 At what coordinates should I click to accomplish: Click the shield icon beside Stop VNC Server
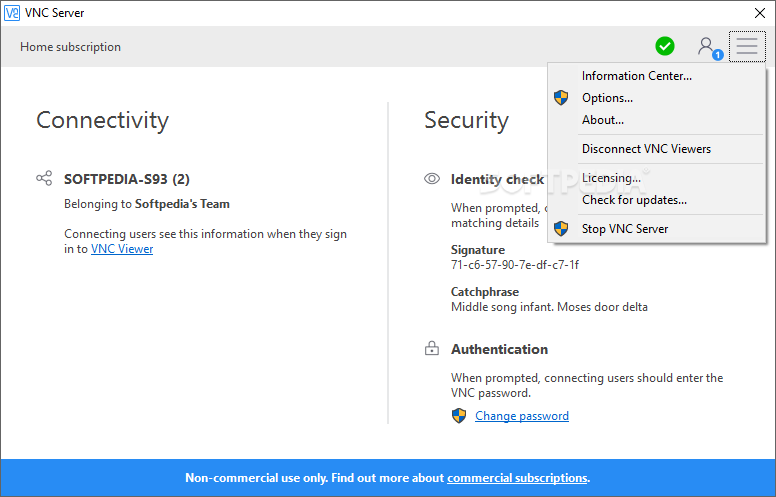(561, 229)
